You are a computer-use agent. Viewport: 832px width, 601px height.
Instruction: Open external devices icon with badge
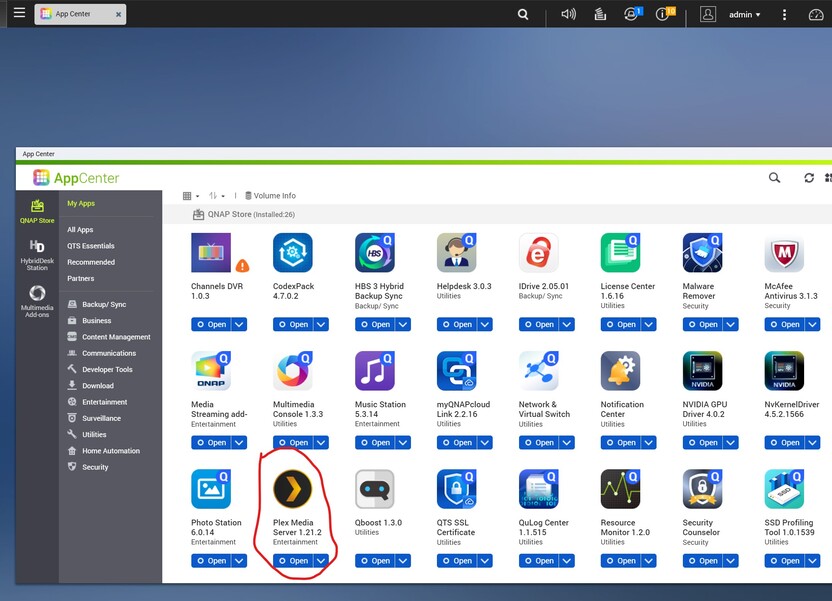(632, 14)
